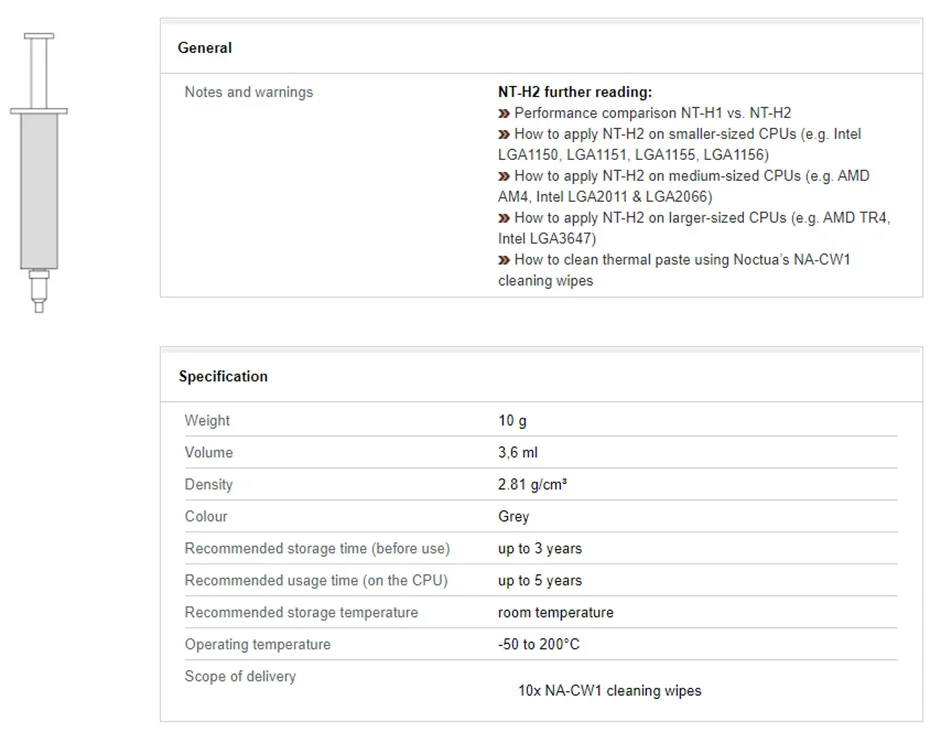Open Performance comparison NT-H1 vs. NT-H2 link

pos(652,114)
